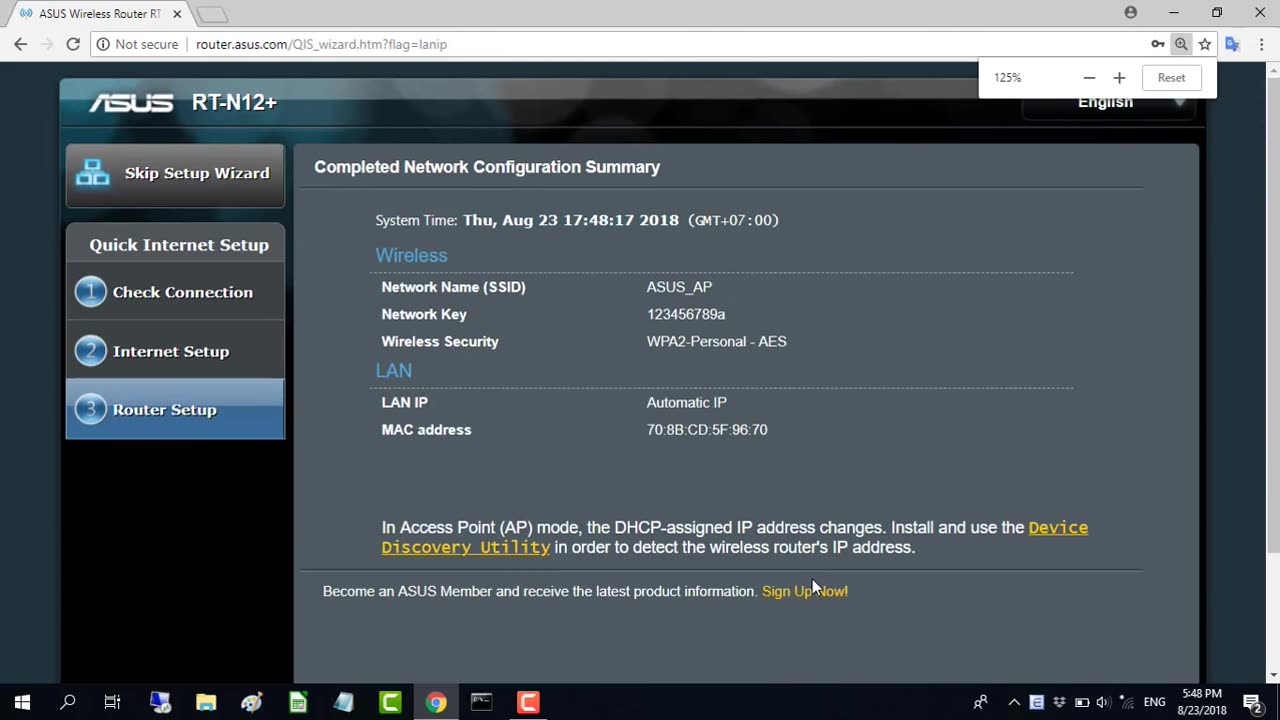The height and width of the screenshot is (720, 1280).
Task: Open the clock showing 5:48 PM
Action: point(1202,702)
